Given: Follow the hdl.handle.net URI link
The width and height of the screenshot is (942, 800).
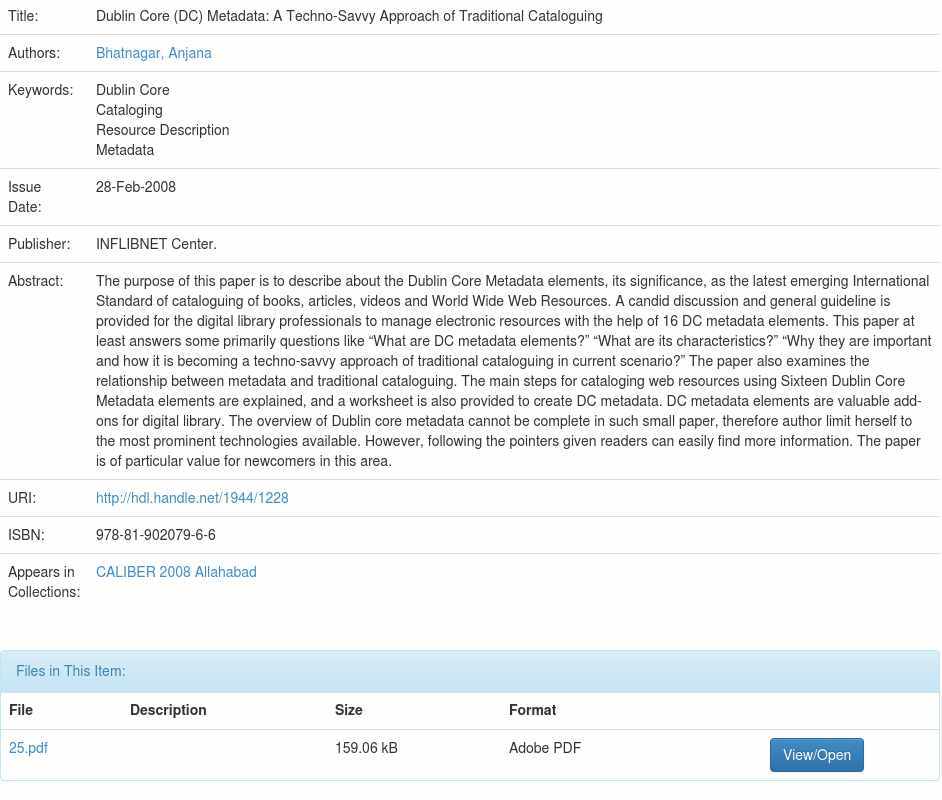Looking at the screenshot, I should pos(192,498).
